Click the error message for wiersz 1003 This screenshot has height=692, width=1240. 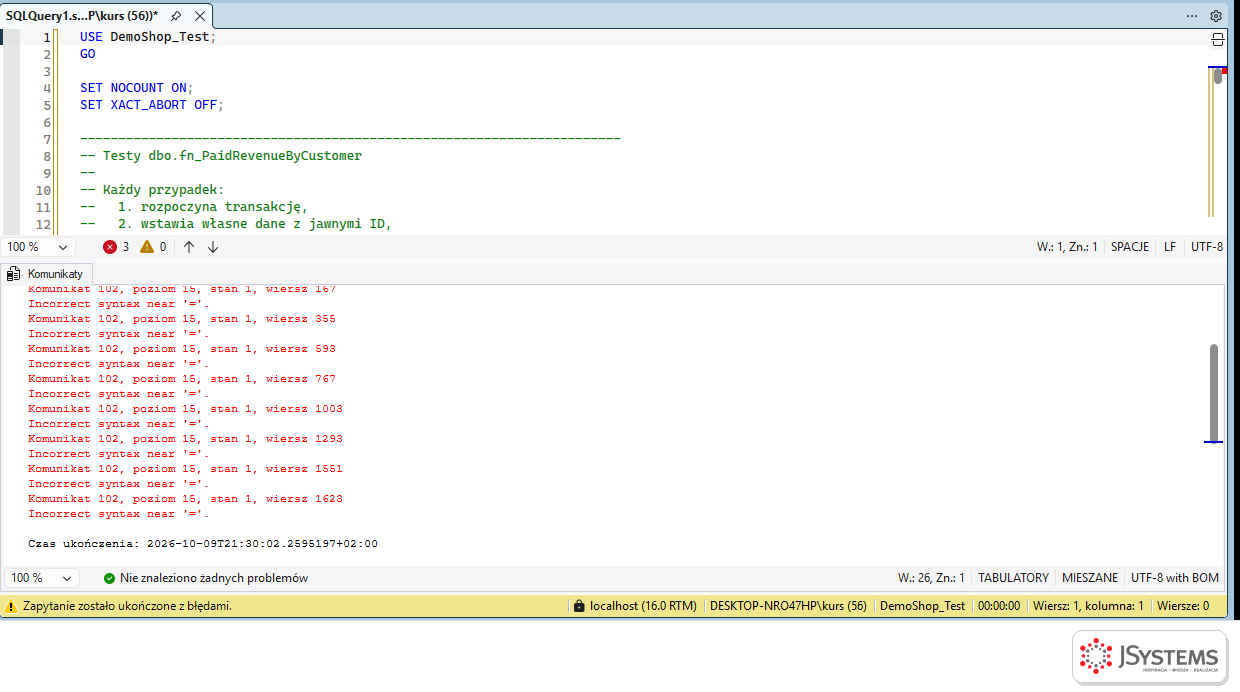pos(185,409)
